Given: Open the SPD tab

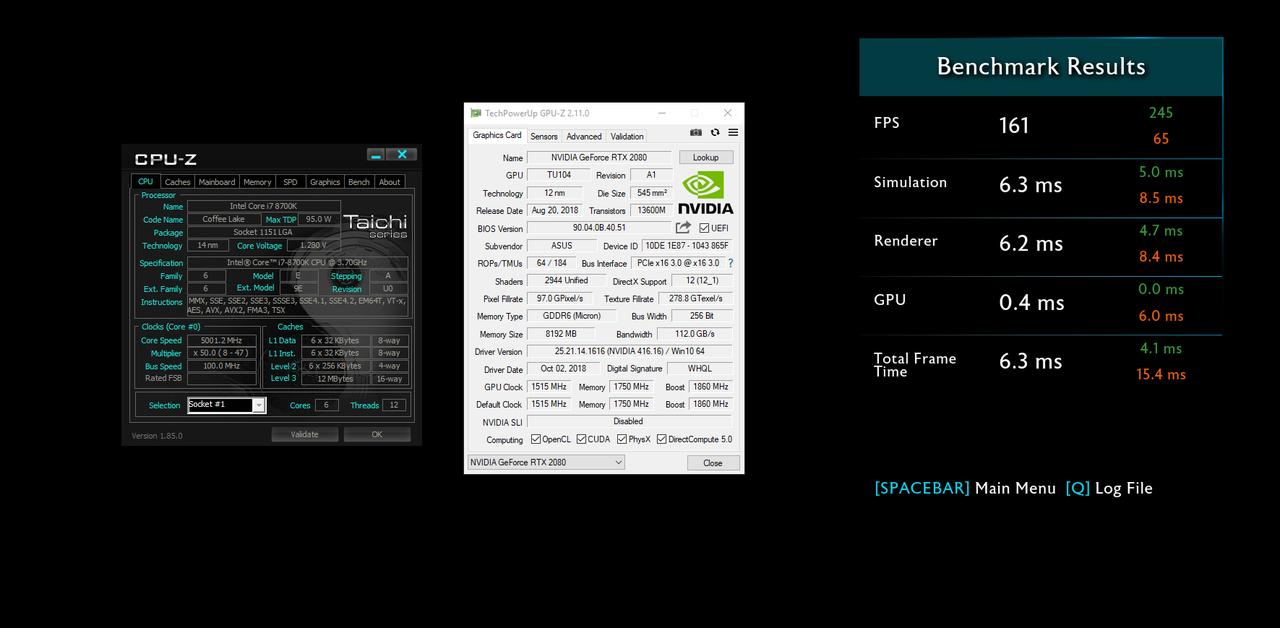Looking at the screenshot, I should (290, 182).
